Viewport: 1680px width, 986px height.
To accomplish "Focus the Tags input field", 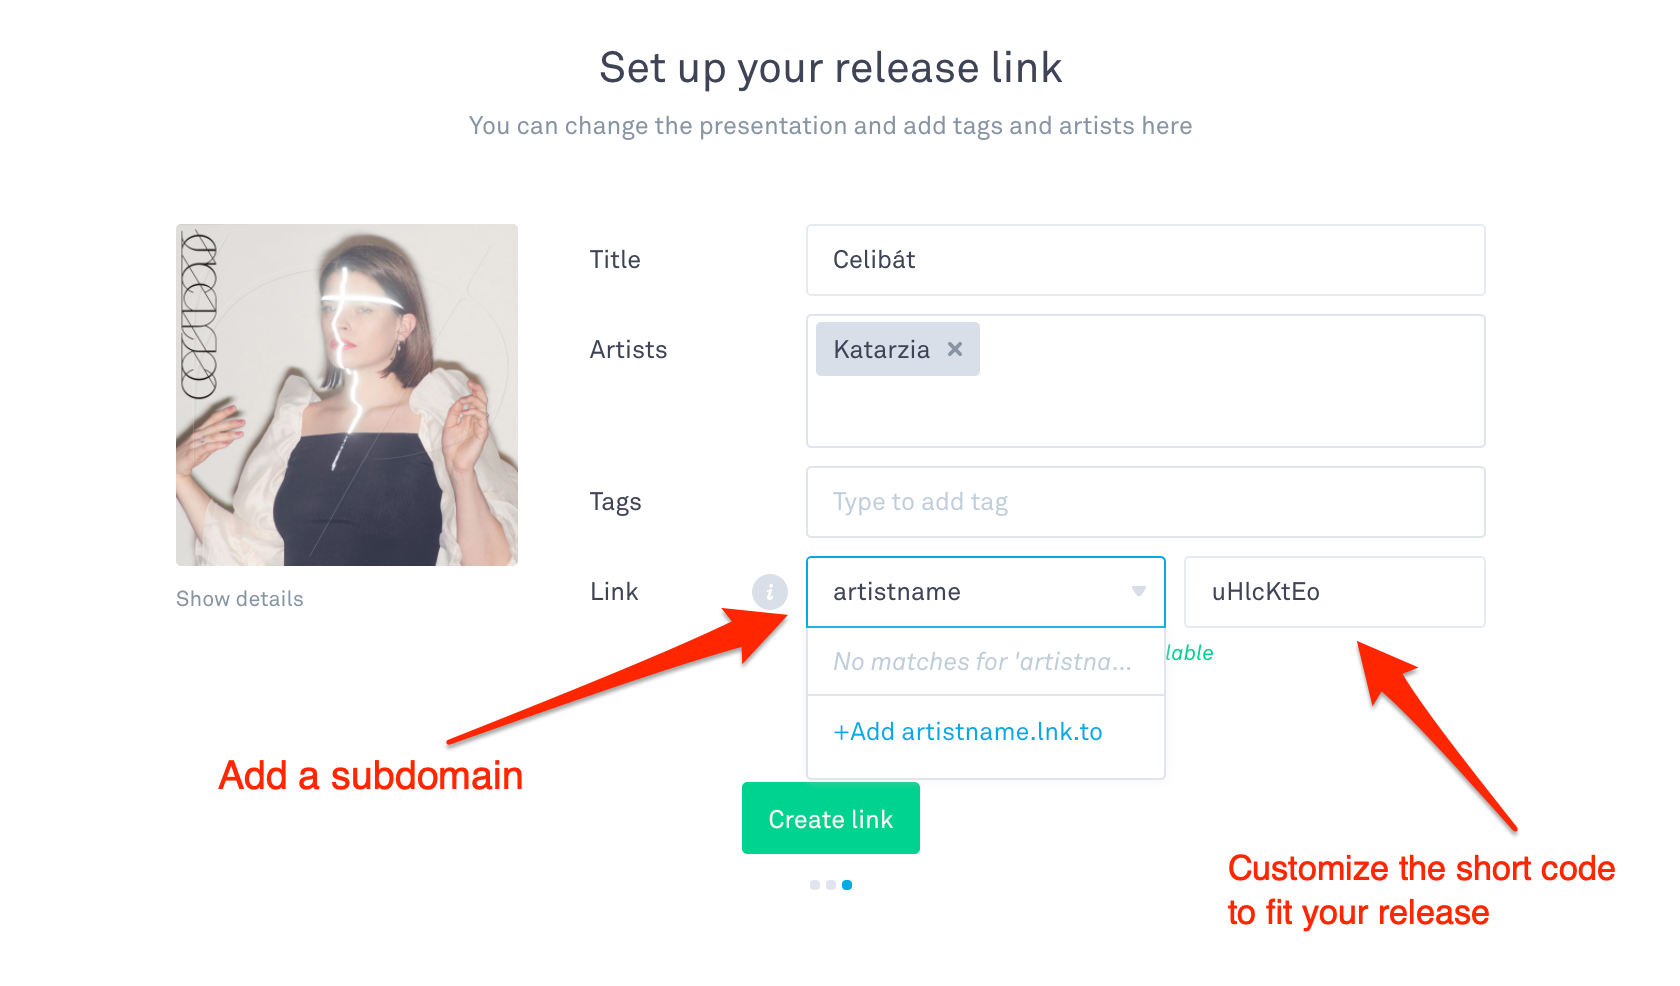I will click(x=1145, y=502).
